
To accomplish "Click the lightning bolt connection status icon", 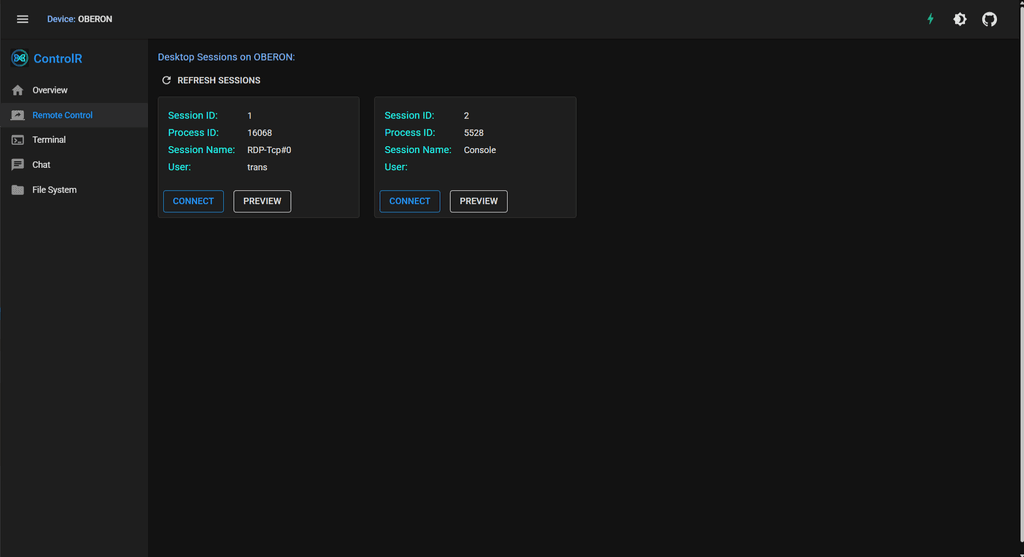I will [930, 19].
